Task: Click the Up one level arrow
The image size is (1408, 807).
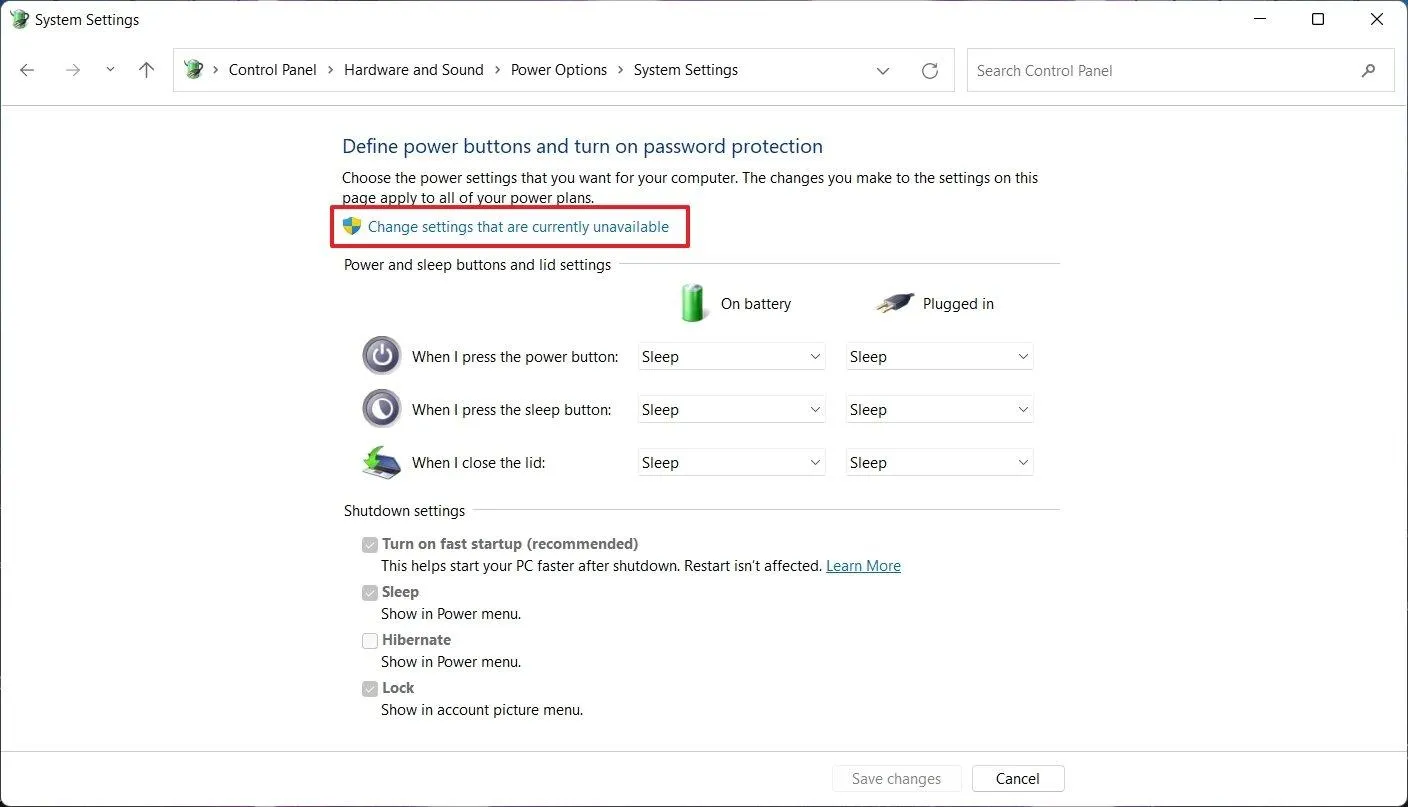Action: click(147, 70)
